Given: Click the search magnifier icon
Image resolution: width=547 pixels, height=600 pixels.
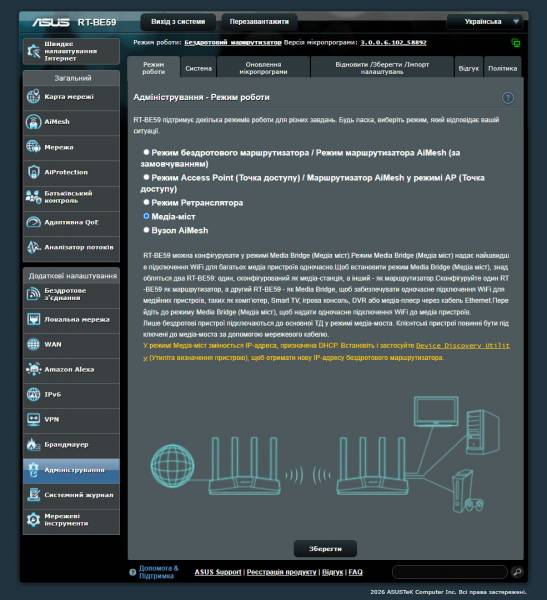Looking at the screenshot, I should click(x=517, y=572).
